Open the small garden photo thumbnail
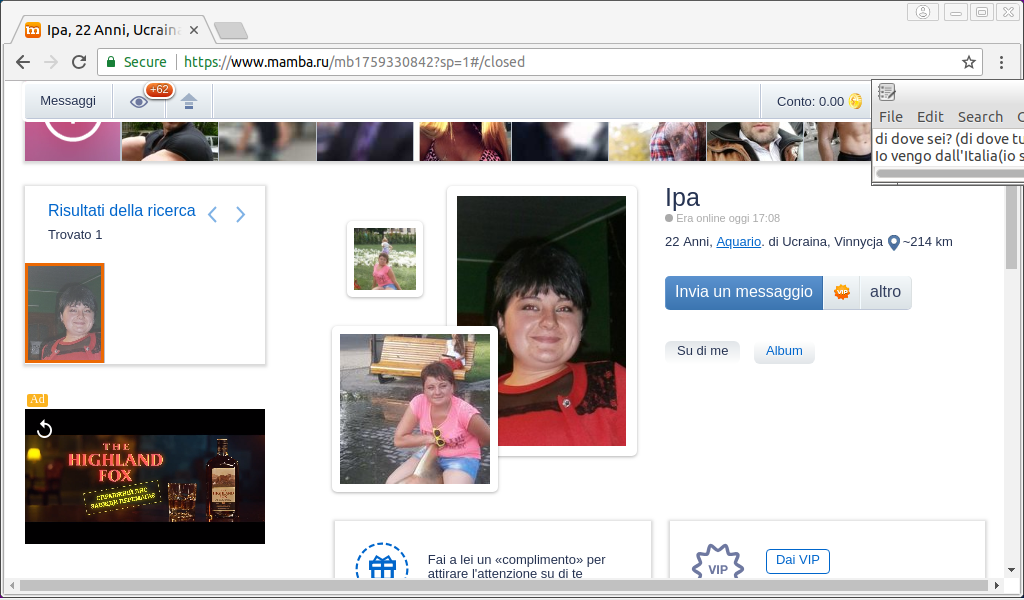The image size is (1024, 600). point(385,259)
